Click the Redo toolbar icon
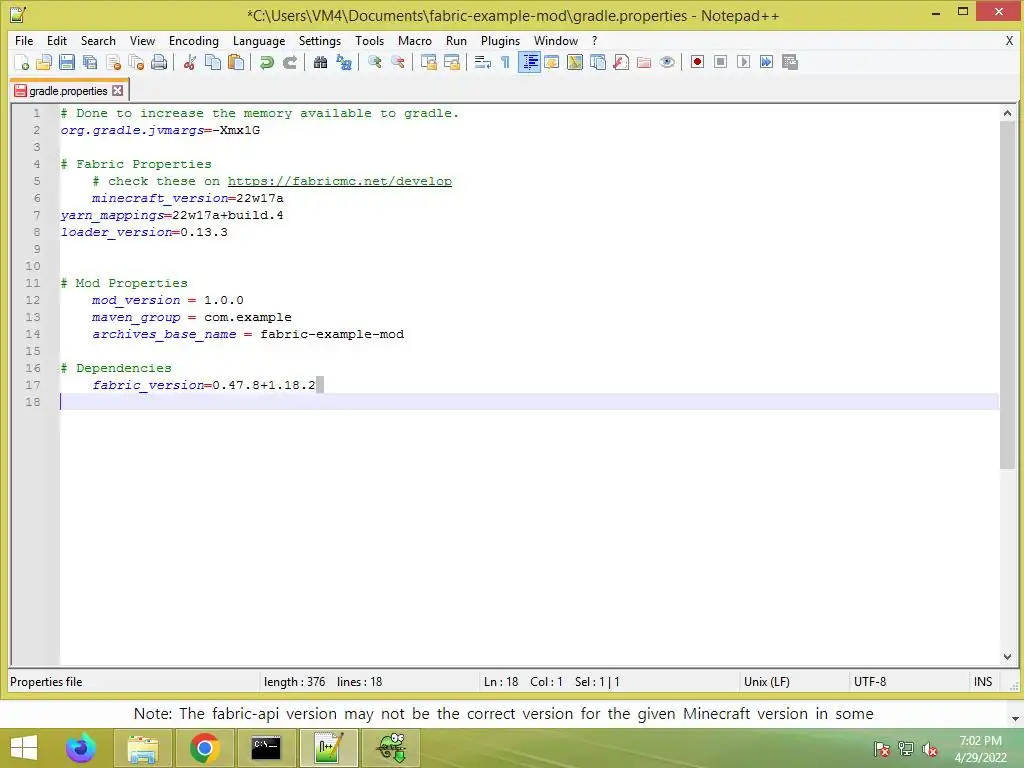 point(290,62)
